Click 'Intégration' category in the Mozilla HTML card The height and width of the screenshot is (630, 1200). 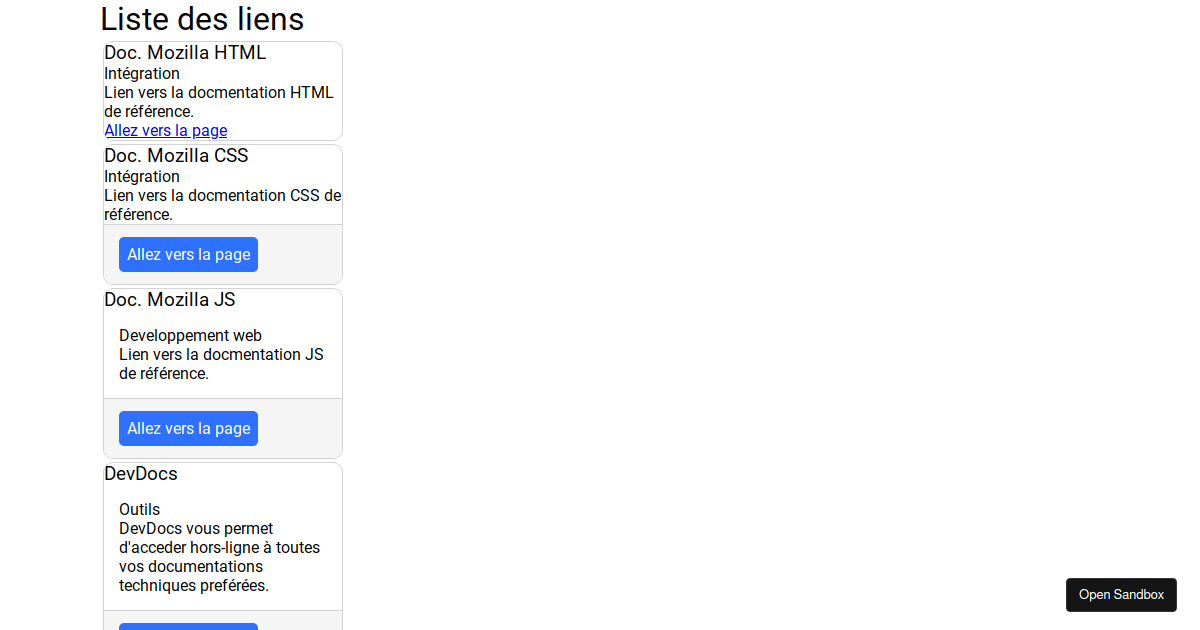pos(142,73)
